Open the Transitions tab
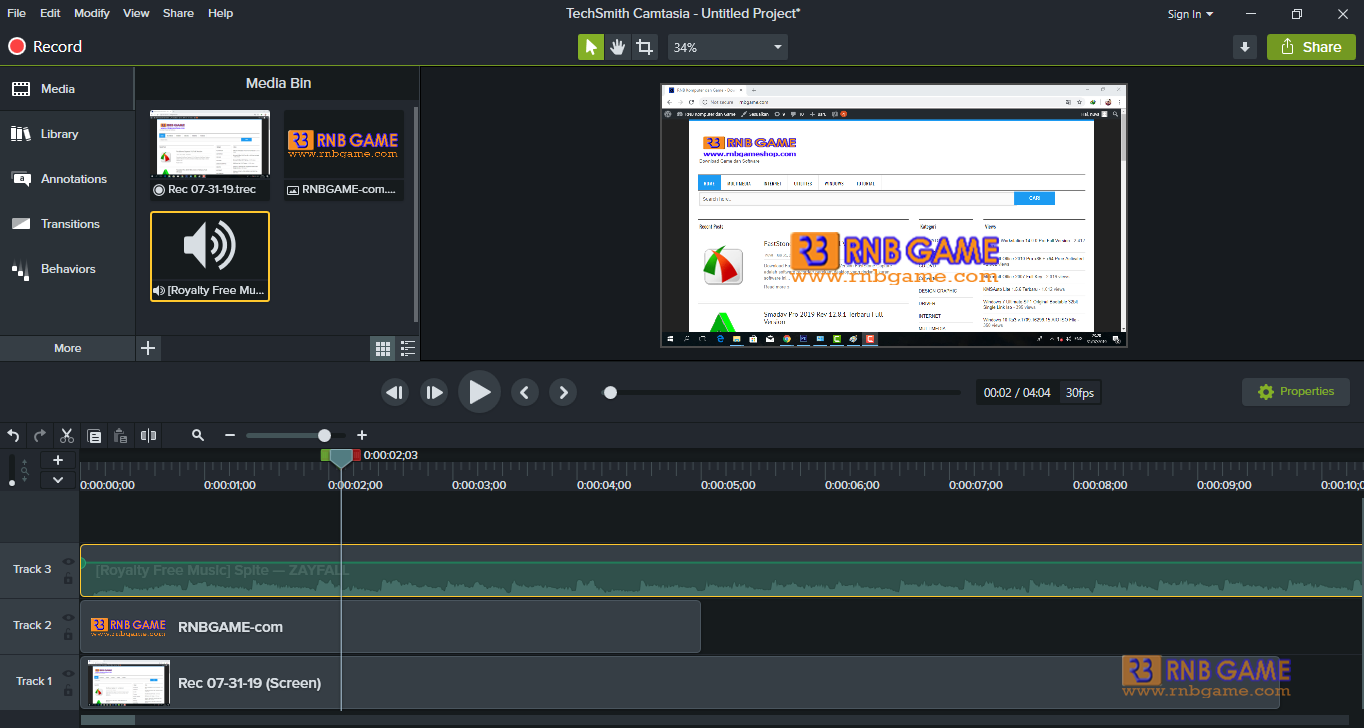Viewport: 1364px width, 728px height. [67, 224]
